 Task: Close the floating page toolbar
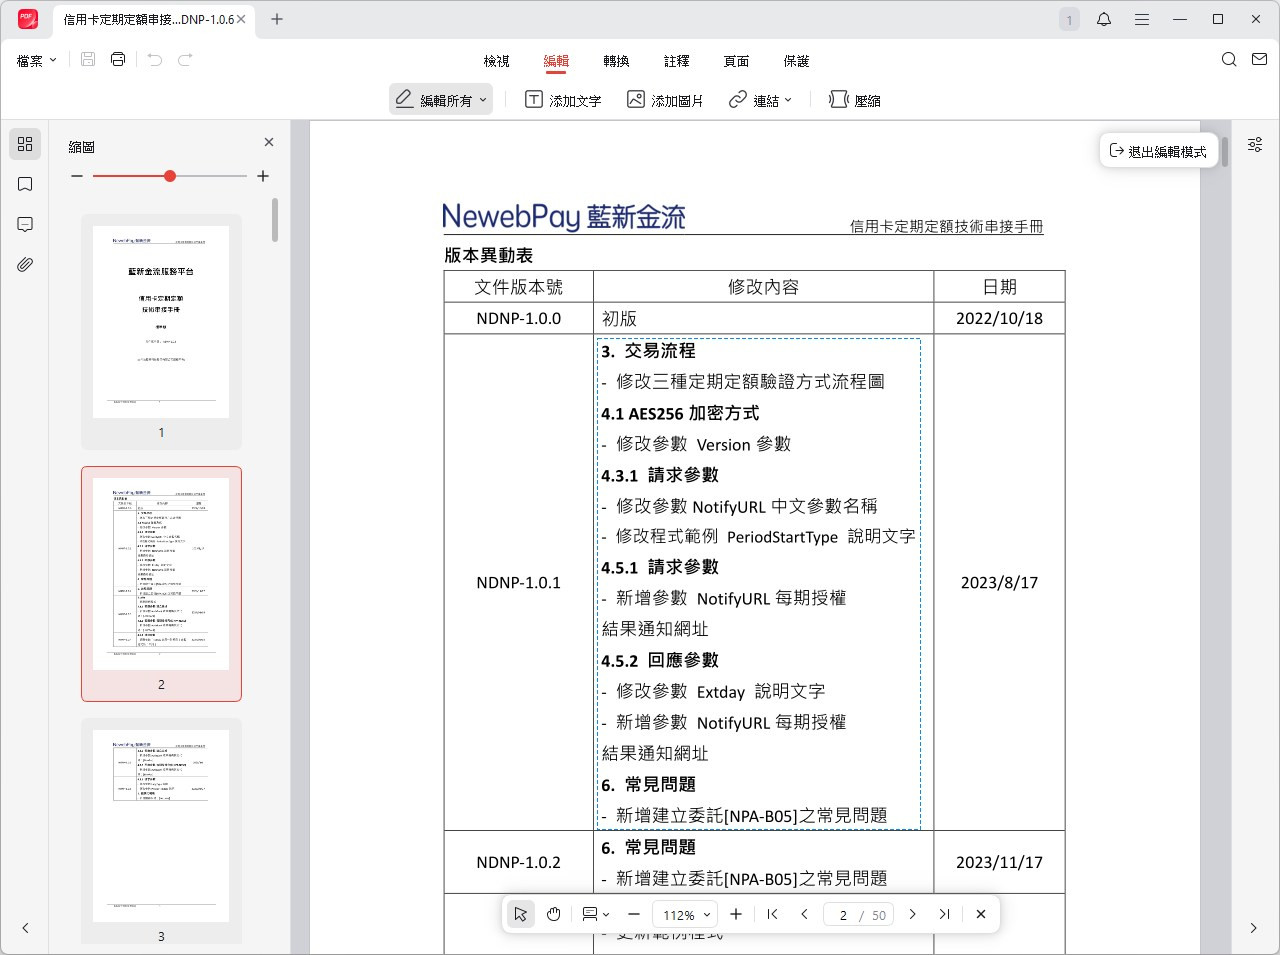point(981,914)
